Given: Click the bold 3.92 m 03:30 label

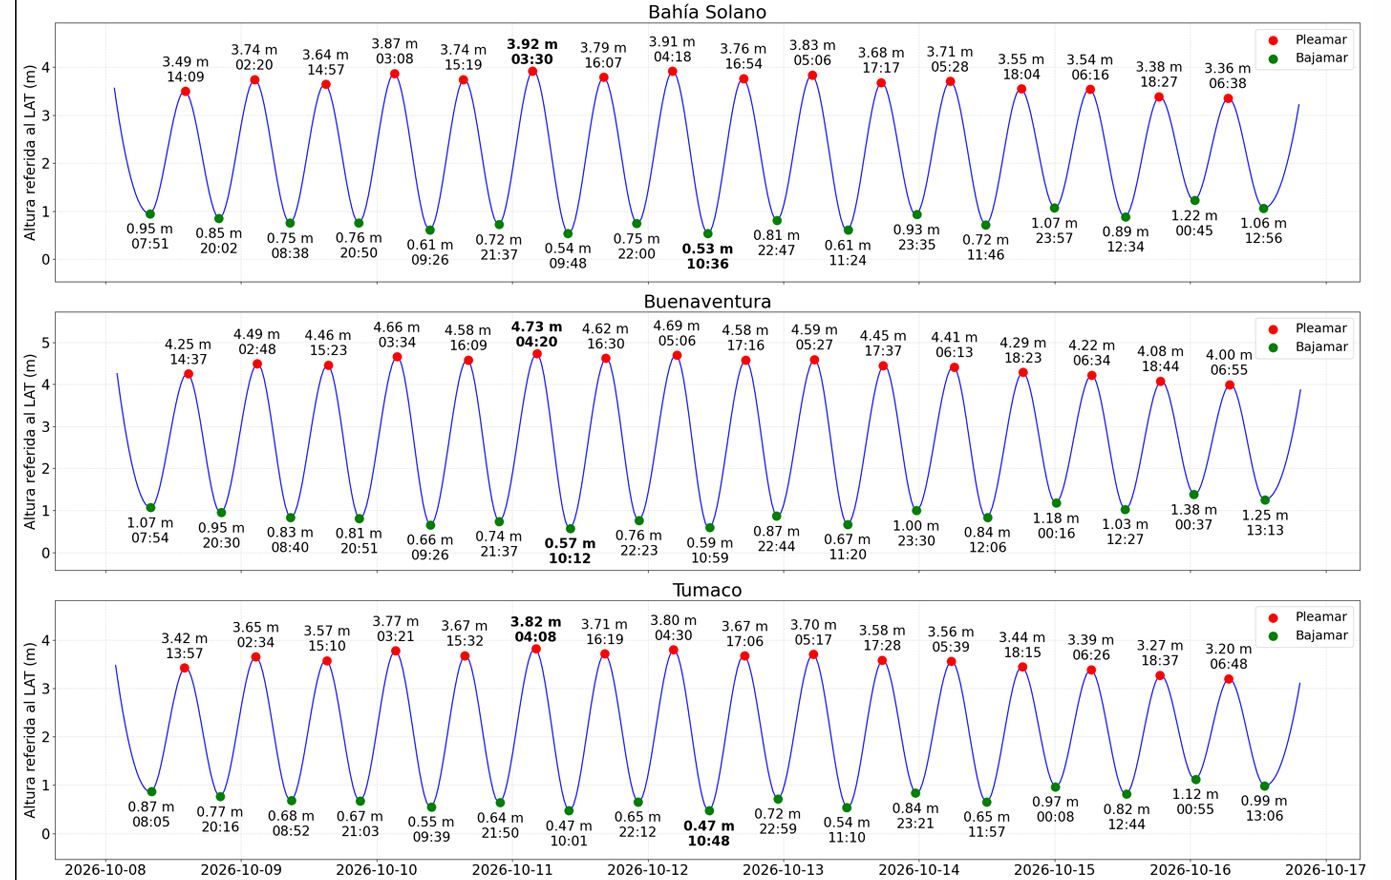Looking at the screenshot, I should tap(532, 52).
